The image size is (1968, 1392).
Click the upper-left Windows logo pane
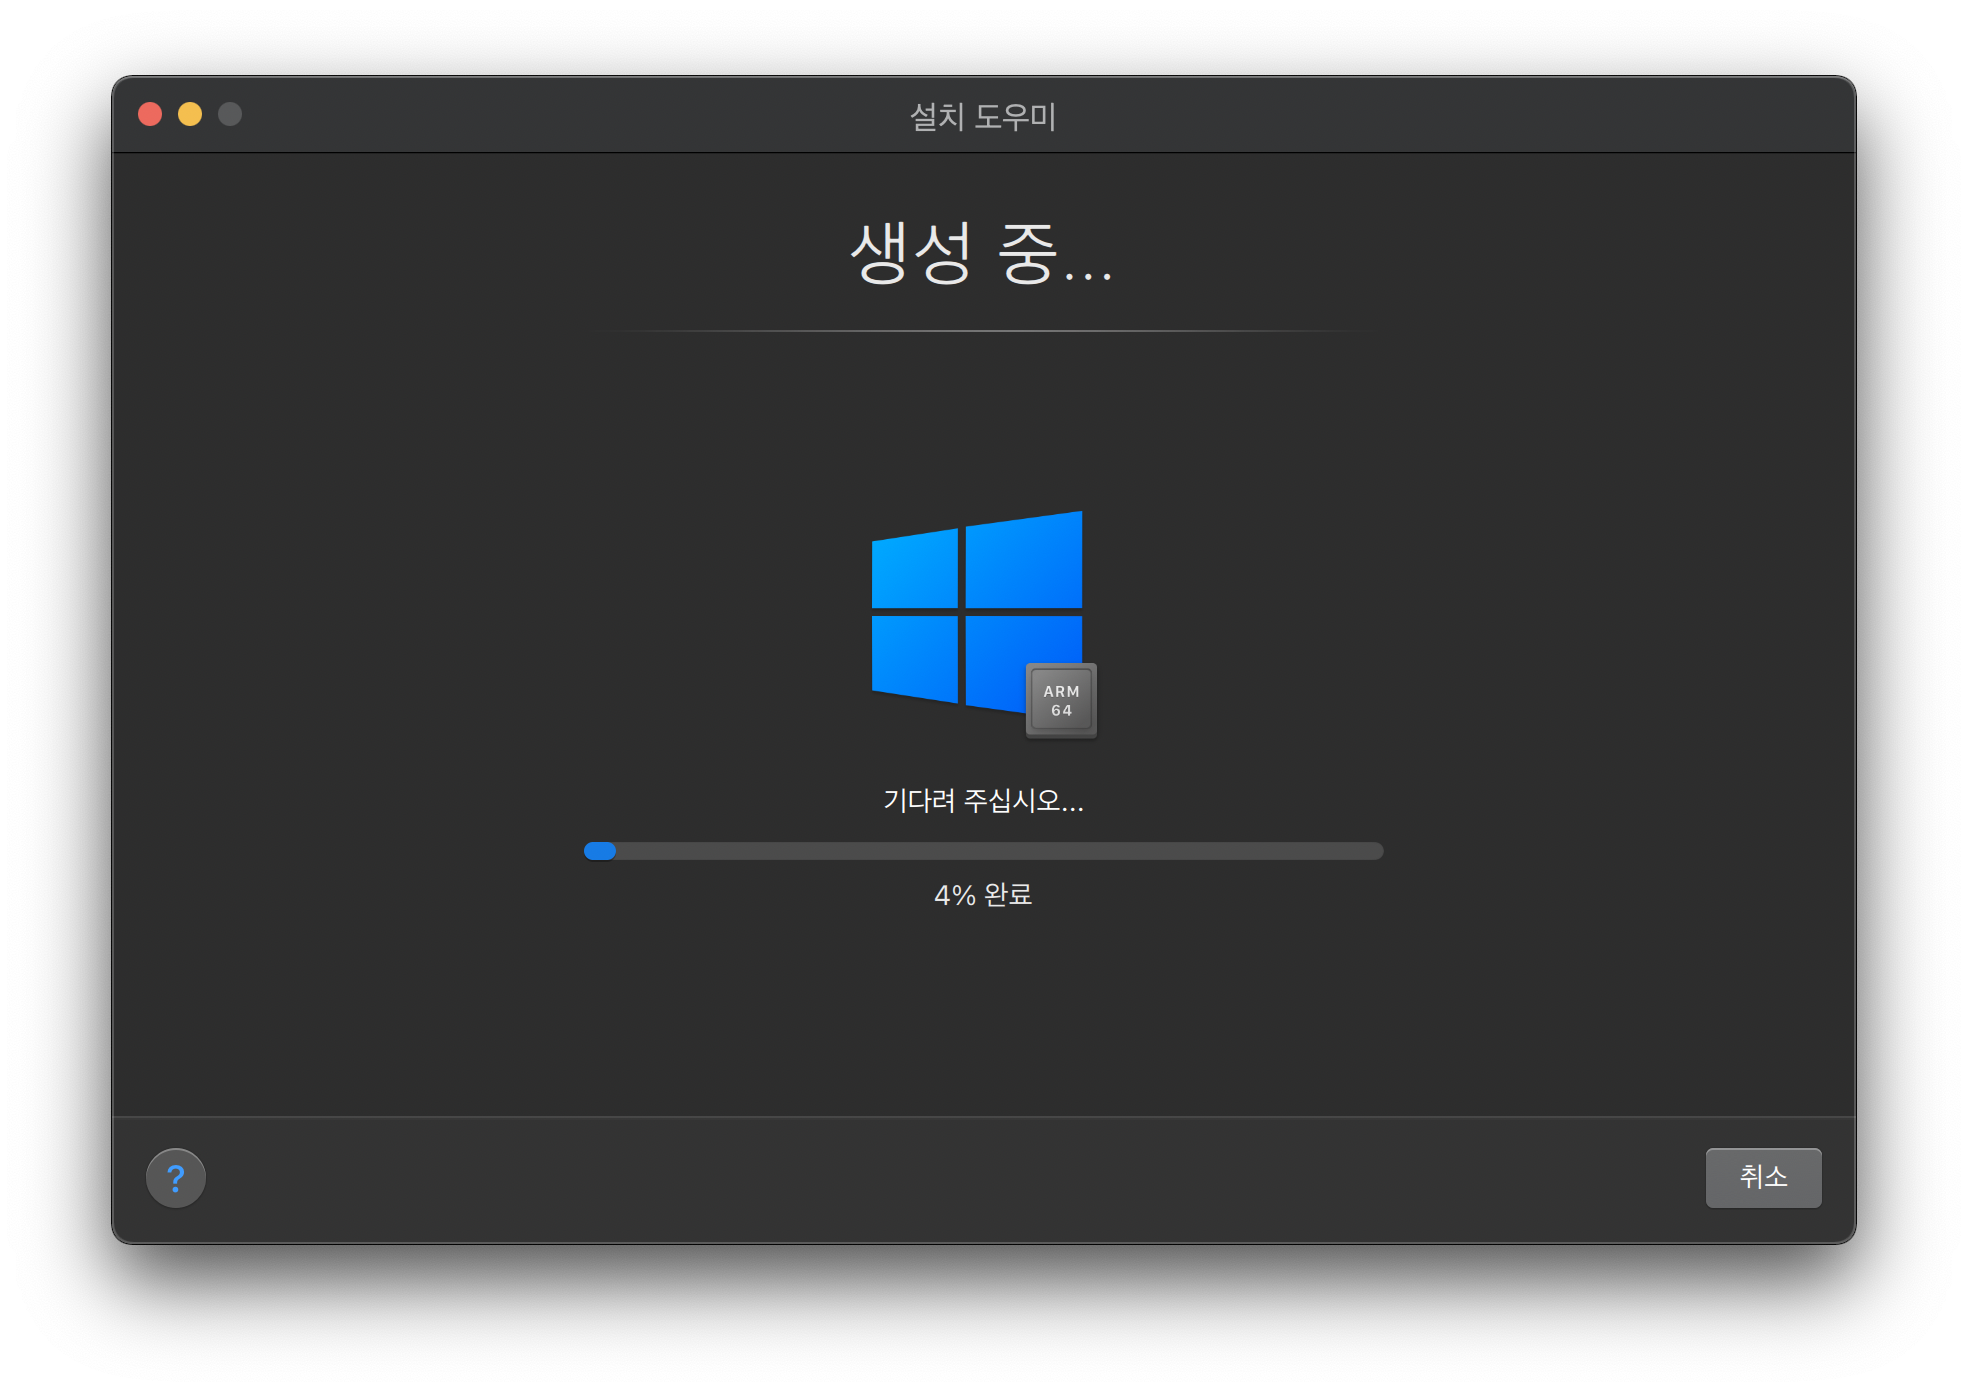click(x=915, y=571)
